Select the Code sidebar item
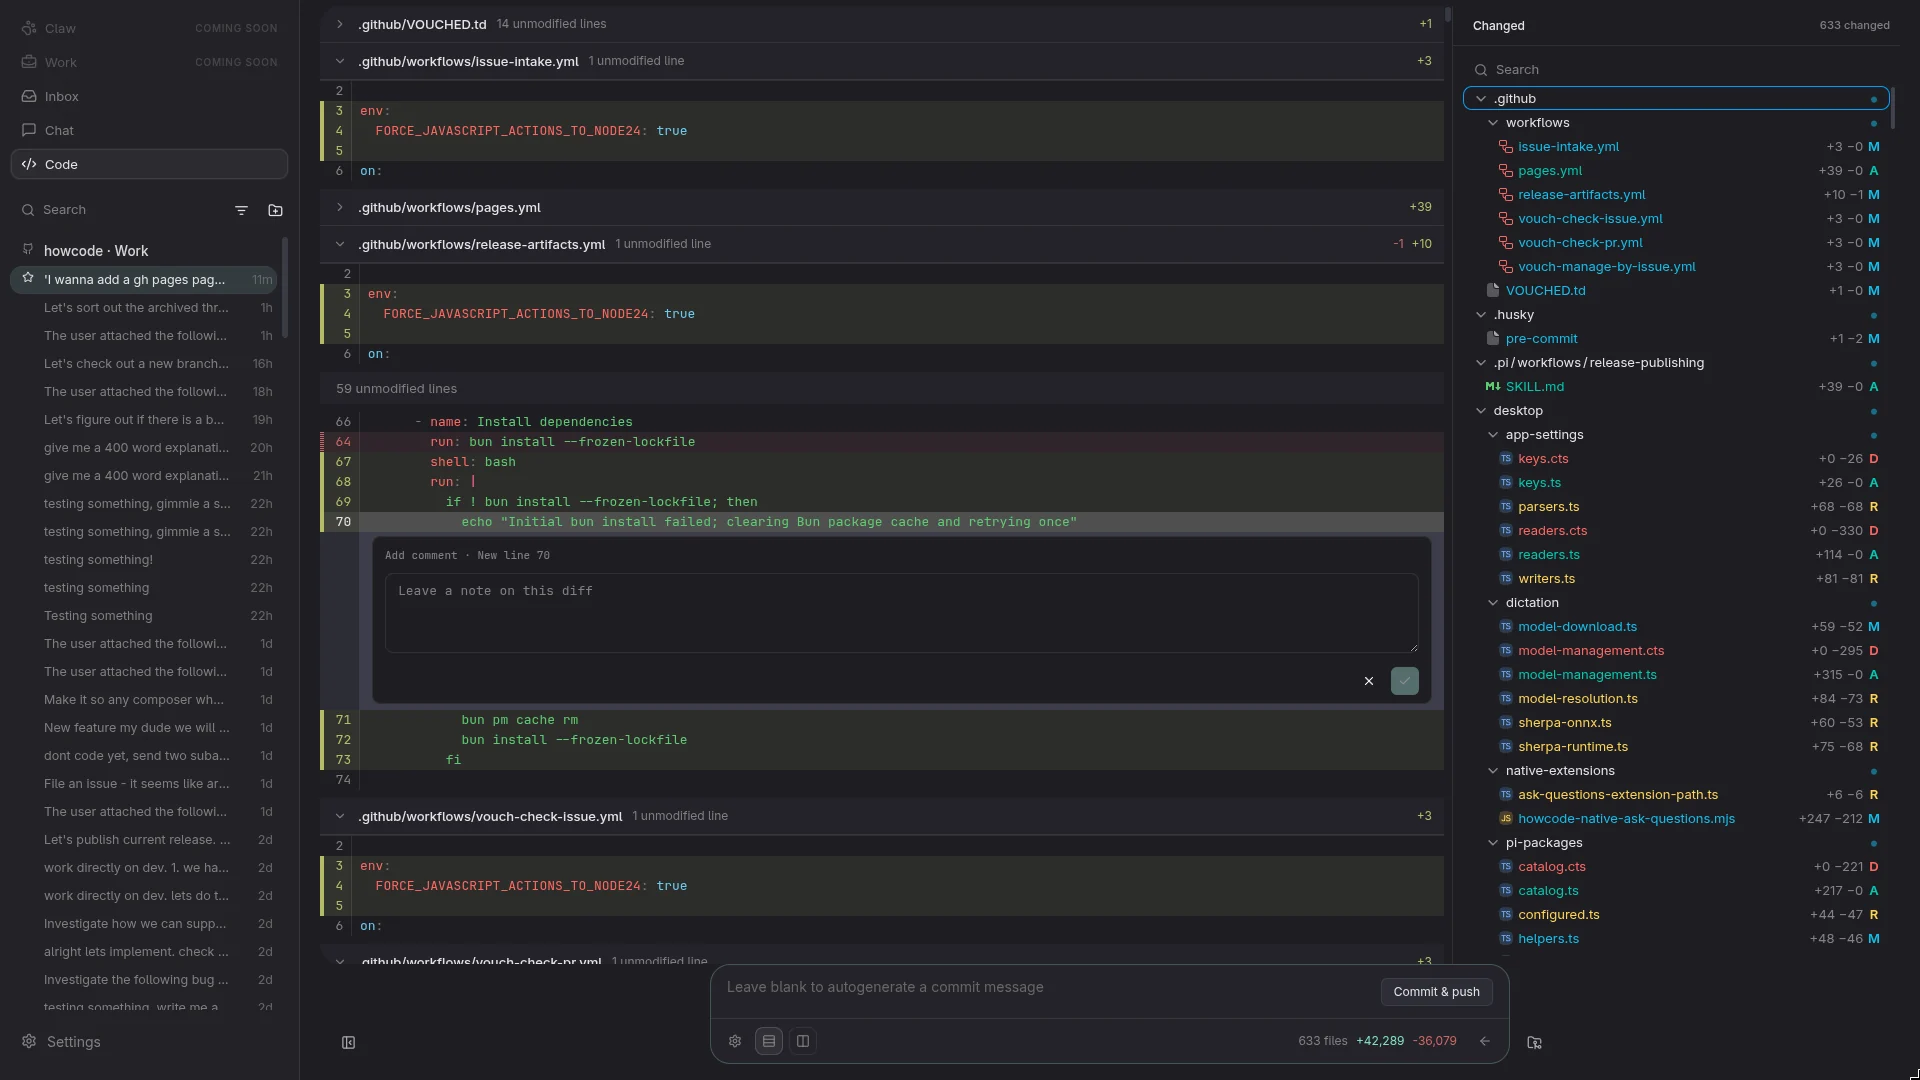Image resolution: width=1920 pixels, height=1080 pixels. coord(149,164)
